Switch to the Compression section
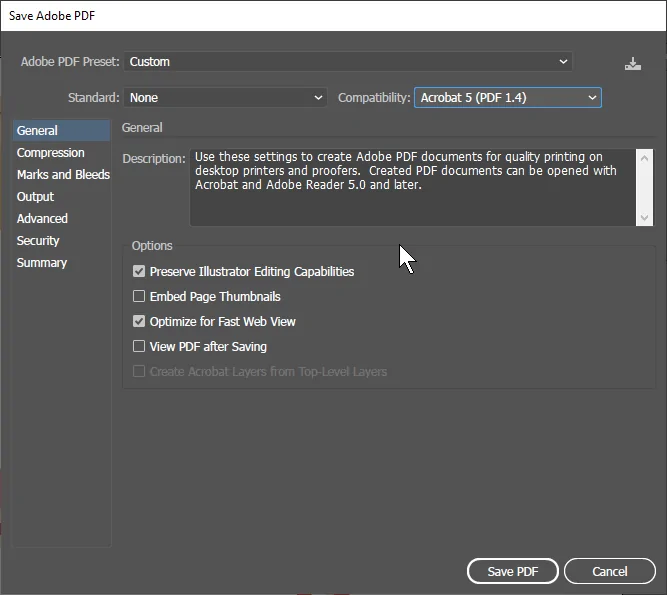The image size is (667, 595). (x=51, y=153)
